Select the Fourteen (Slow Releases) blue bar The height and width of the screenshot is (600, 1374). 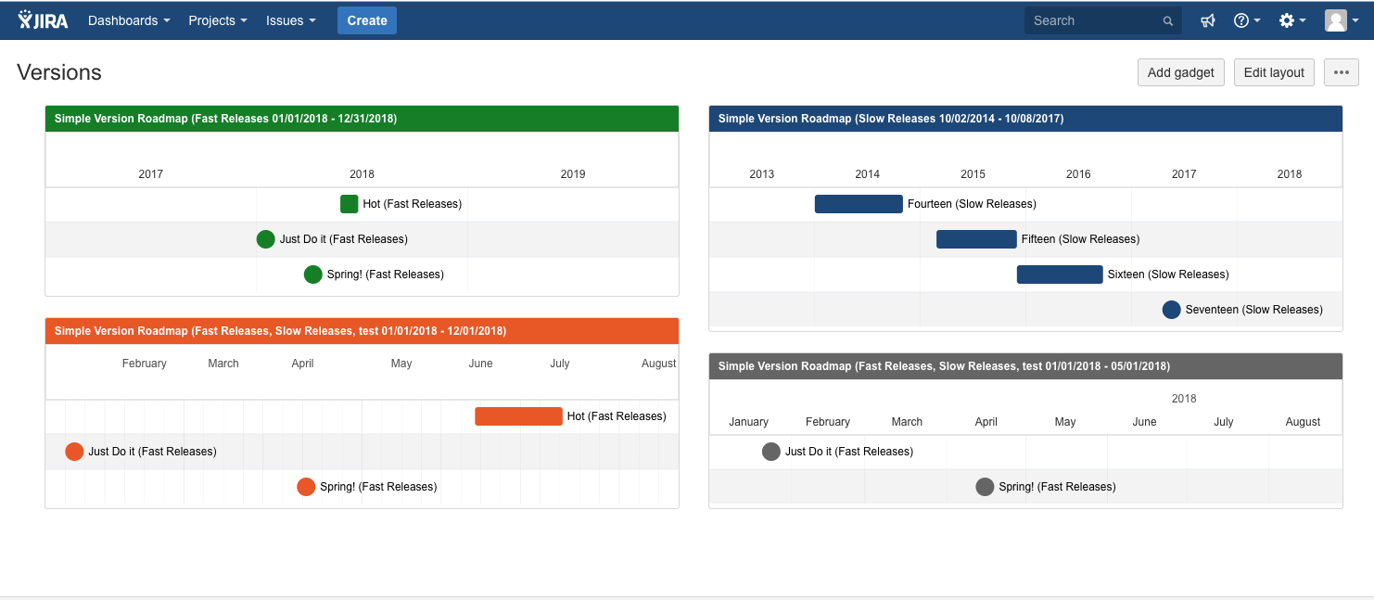859,204
